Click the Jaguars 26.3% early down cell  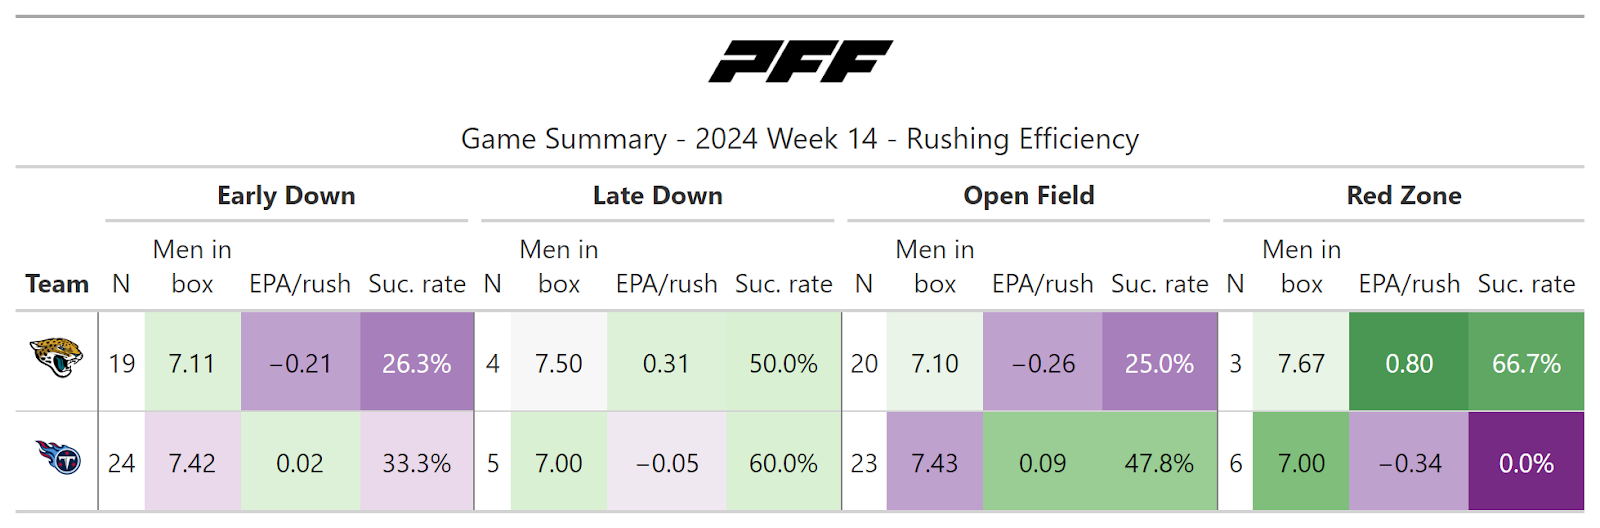[x=416, y=363]
